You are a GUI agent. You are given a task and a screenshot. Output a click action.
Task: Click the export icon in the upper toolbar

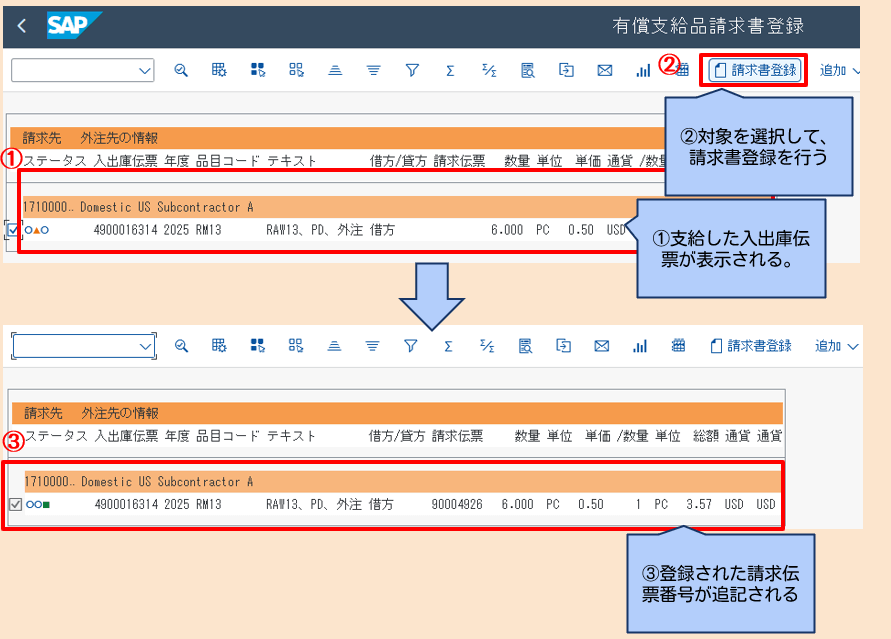(566, 70)
